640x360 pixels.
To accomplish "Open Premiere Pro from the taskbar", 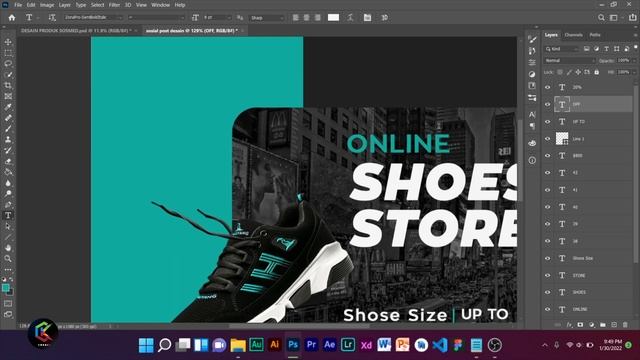I will (311, 345).
